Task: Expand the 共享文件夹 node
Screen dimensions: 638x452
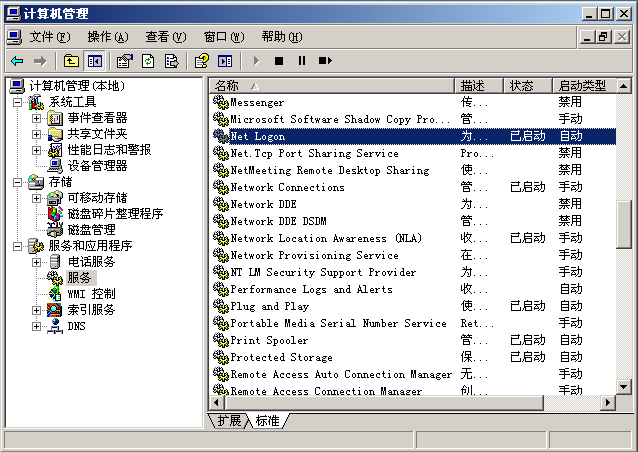Action: pyautogui.click(x=37, y=134)
